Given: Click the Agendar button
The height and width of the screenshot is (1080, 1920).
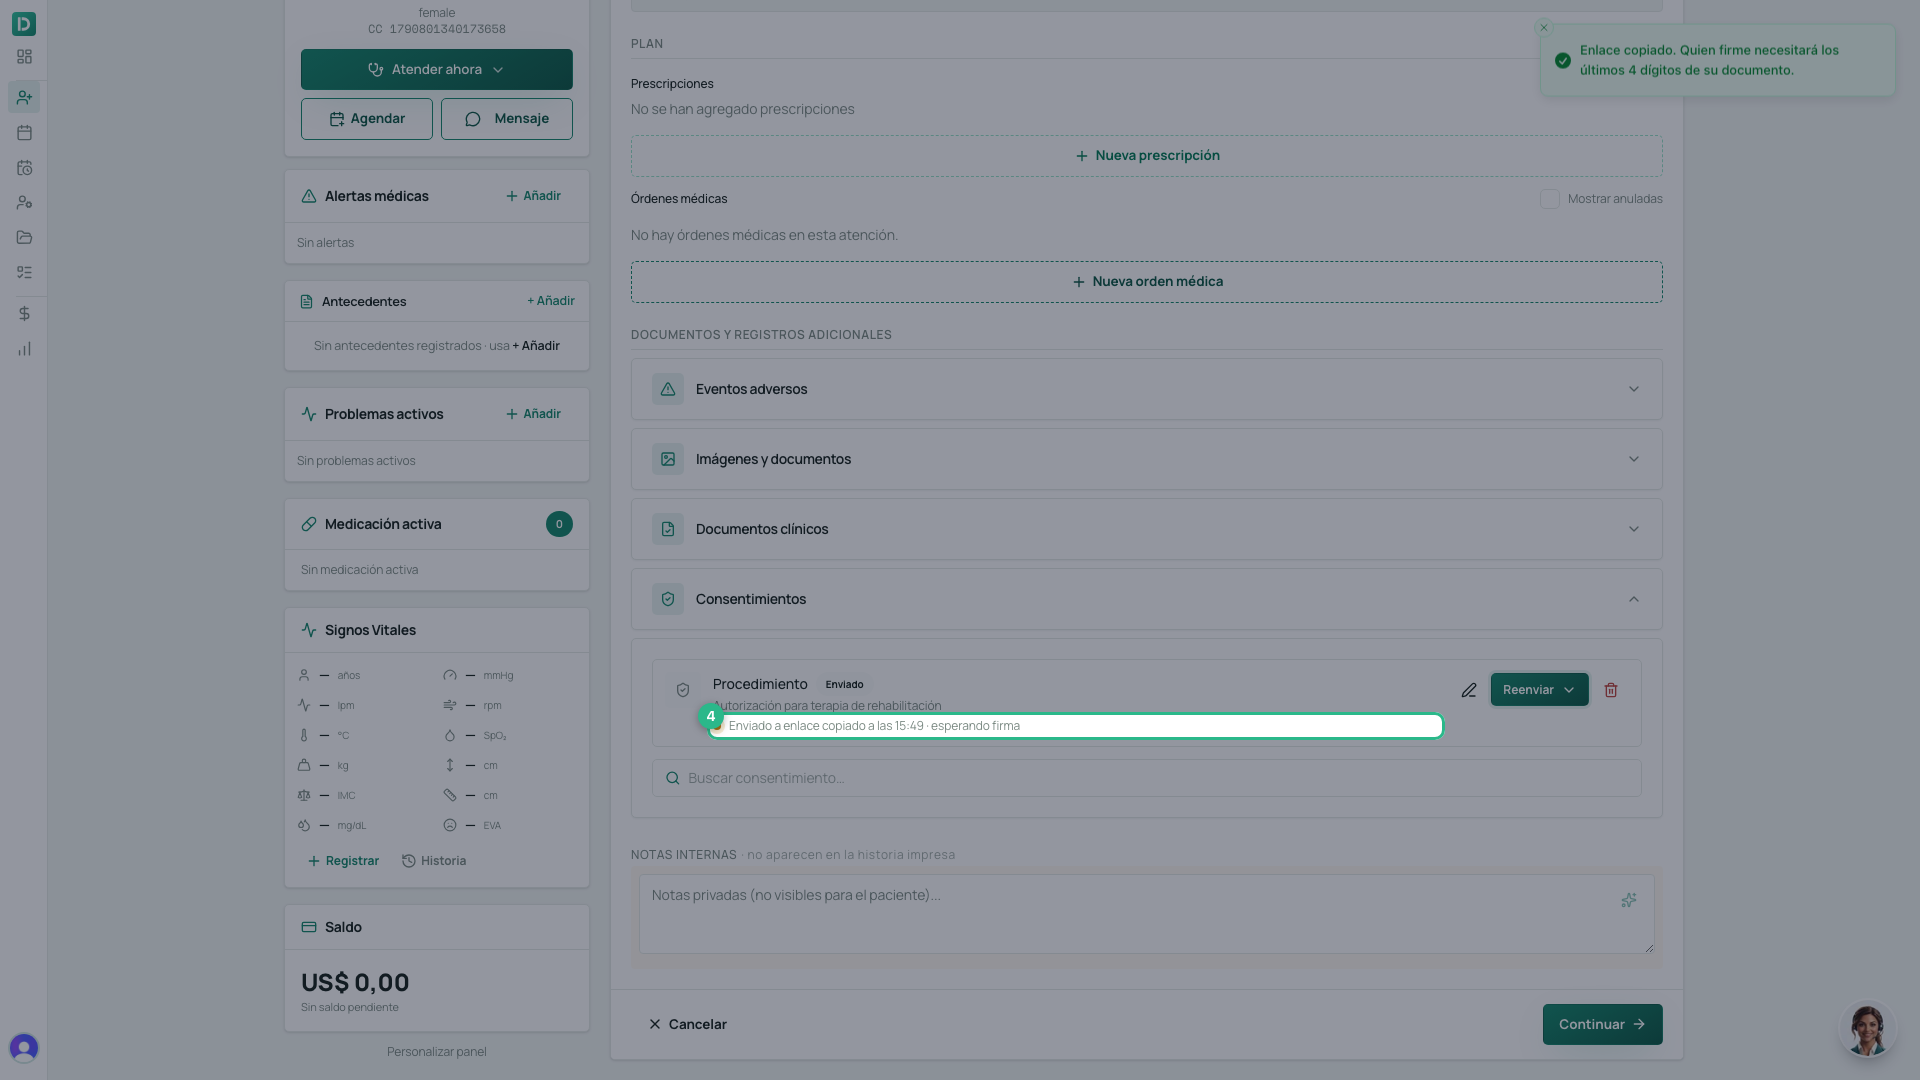Looking at the screenshot, I should 367,119.
